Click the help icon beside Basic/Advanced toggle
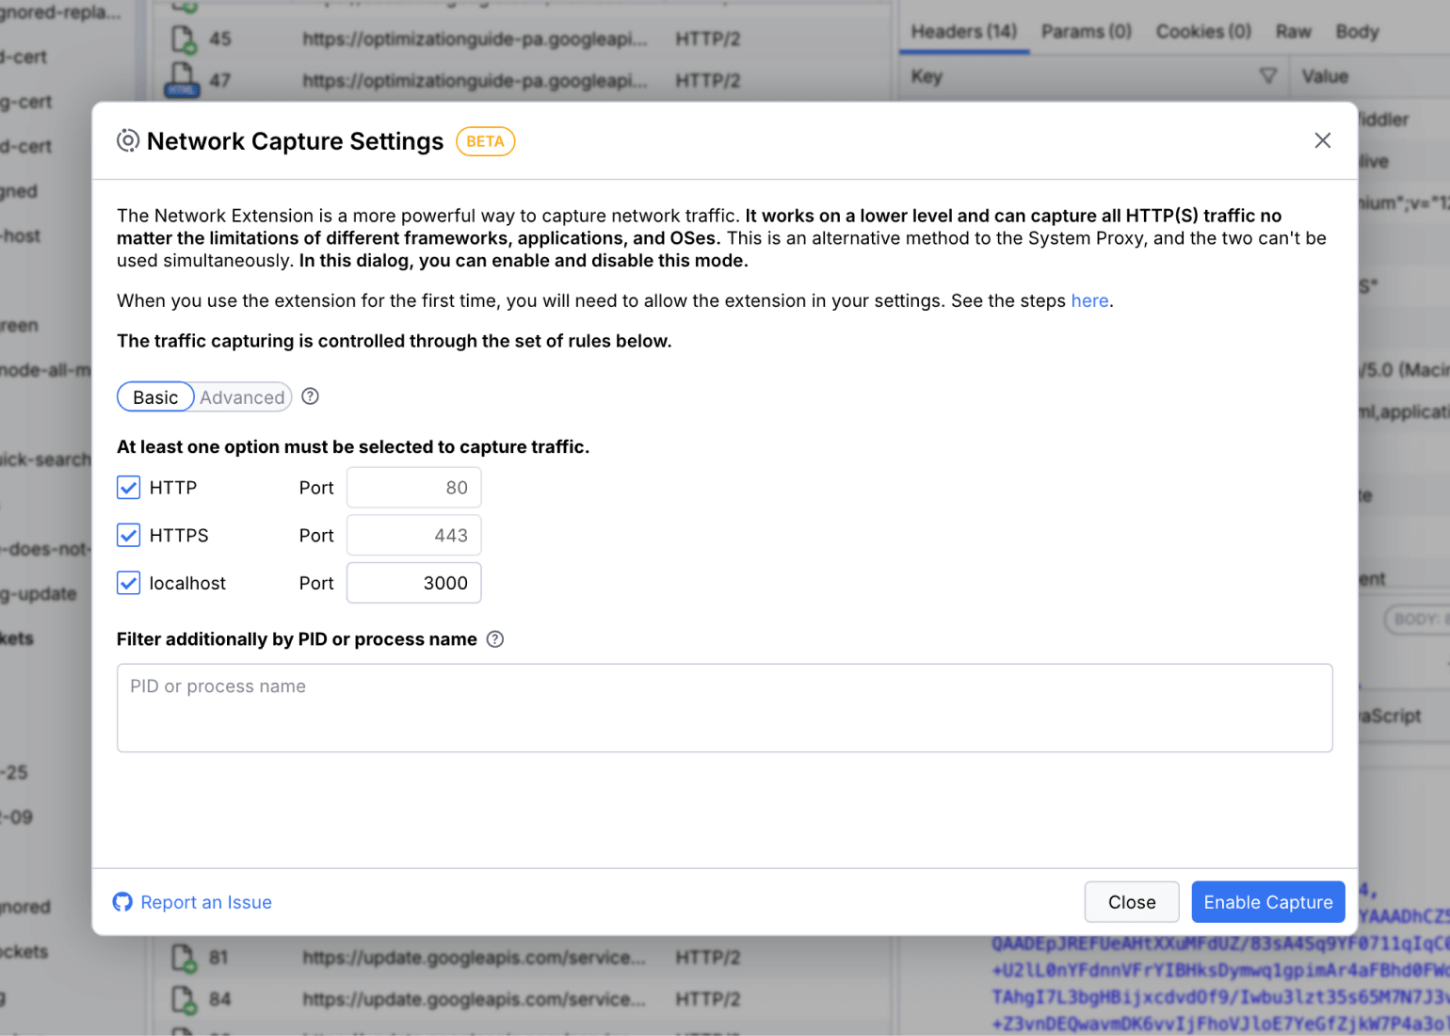The image size is (1450, 1036). click(x=310, y=397)
